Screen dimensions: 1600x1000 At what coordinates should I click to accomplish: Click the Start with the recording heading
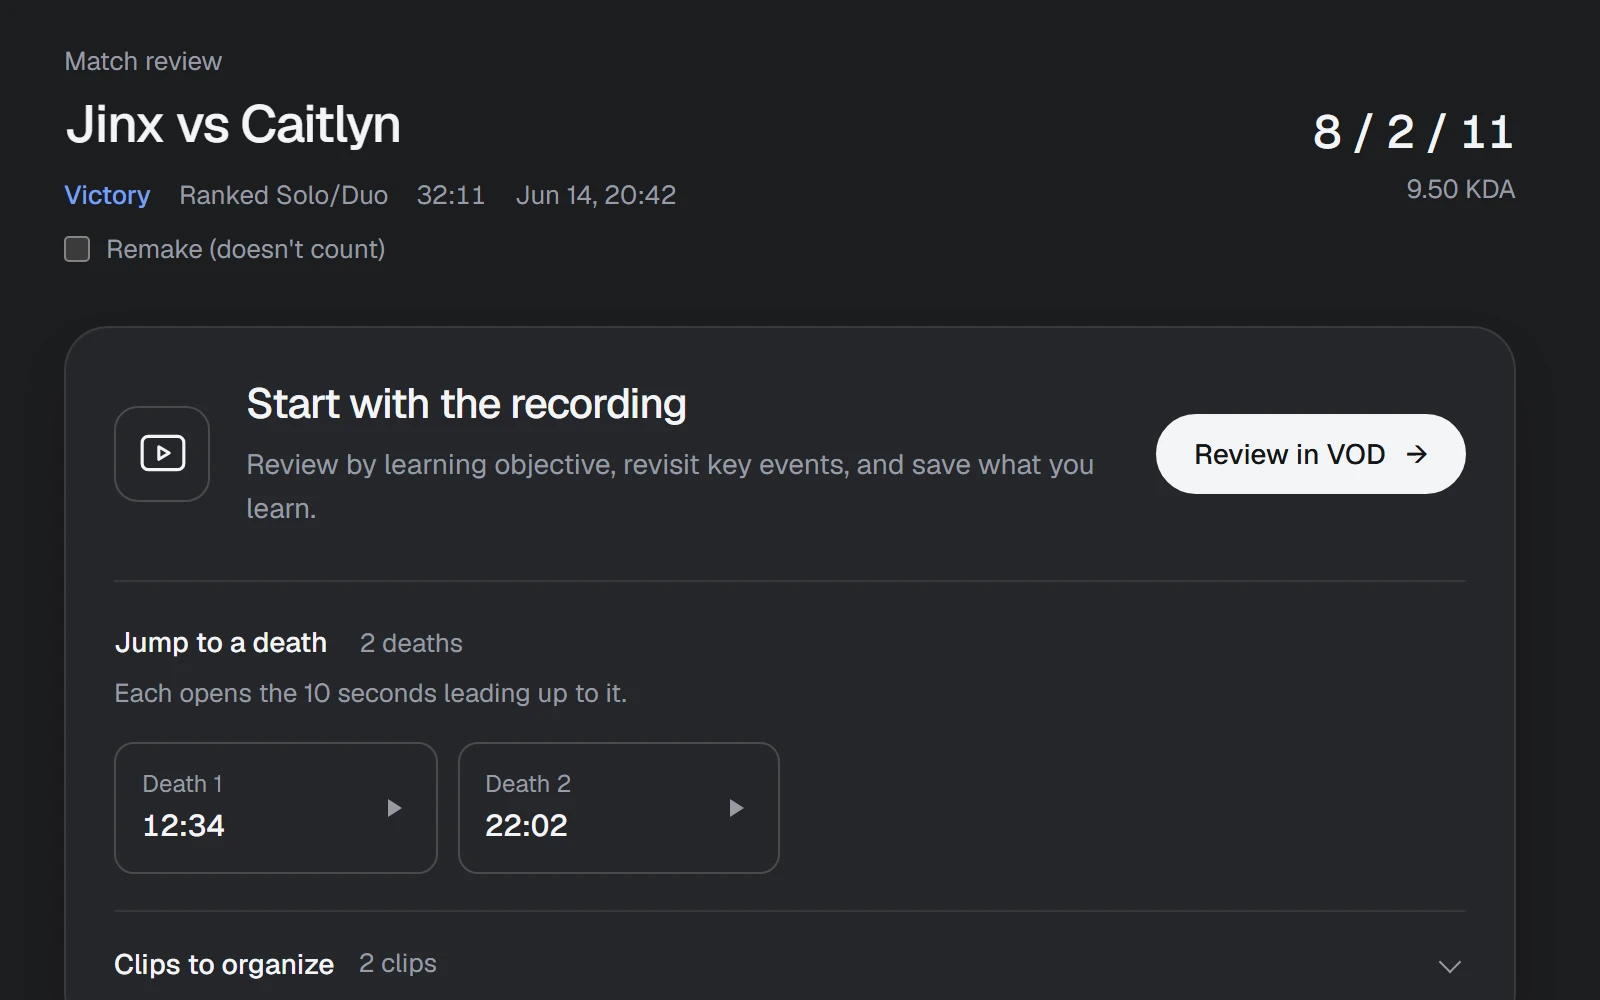[466, 404]
